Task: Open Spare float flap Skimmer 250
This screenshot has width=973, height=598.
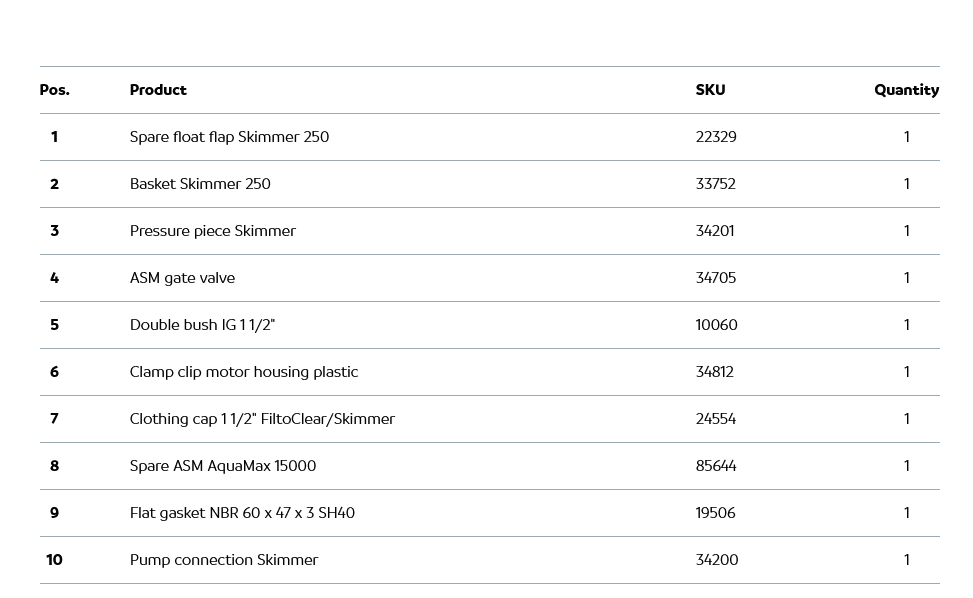Action: (229, 137)
